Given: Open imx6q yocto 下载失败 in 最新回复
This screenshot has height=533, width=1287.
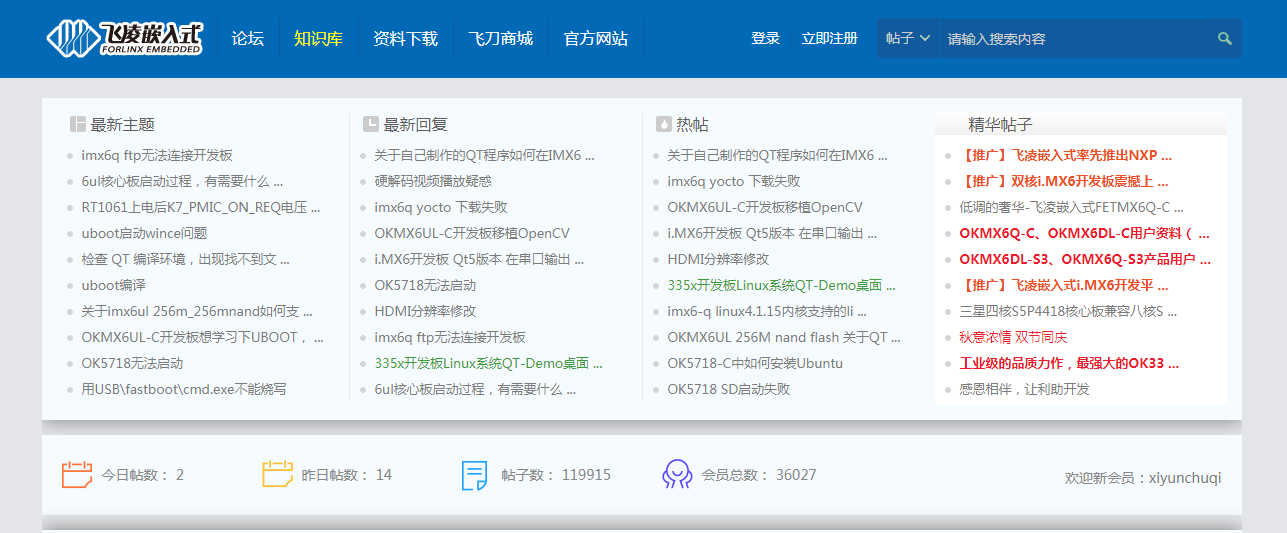Looking at the screenshot, I should tap(441, 207).
